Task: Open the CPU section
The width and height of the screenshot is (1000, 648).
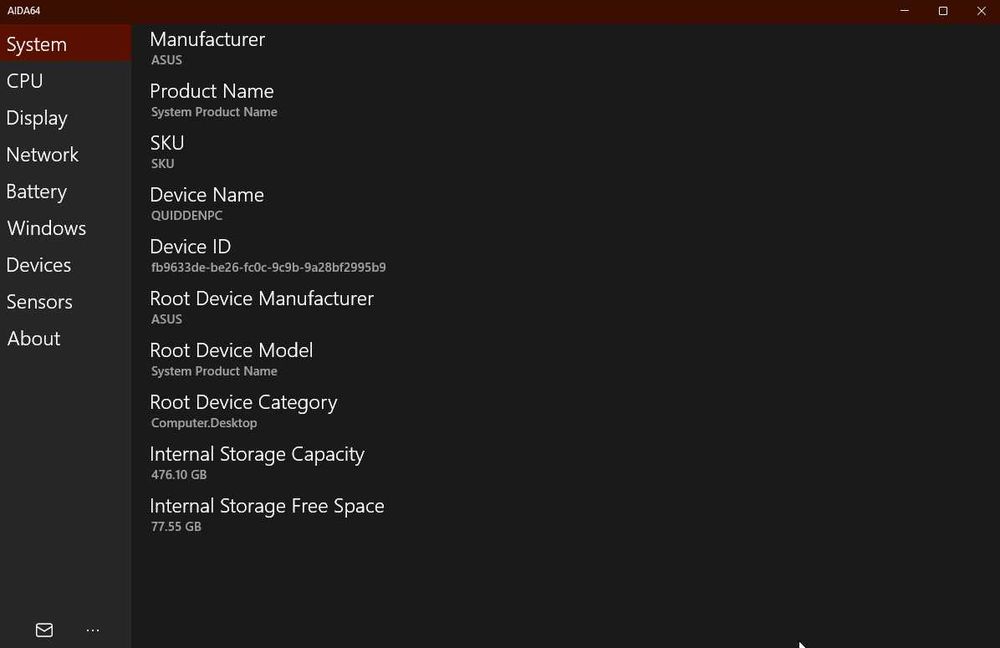Action: click(25, 81)
